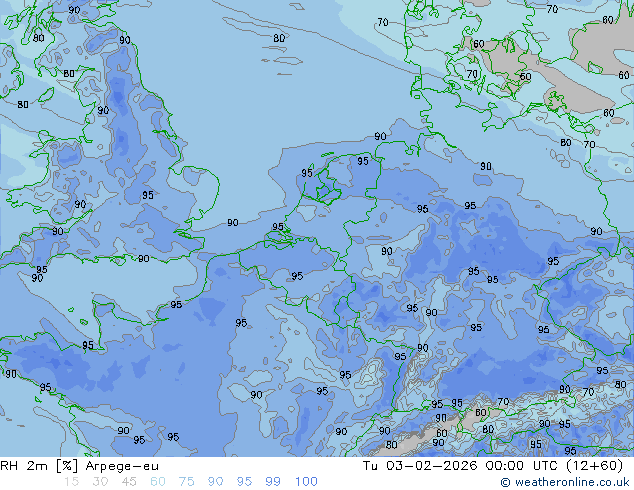Click the legend value 75

[x=186, y=482]
